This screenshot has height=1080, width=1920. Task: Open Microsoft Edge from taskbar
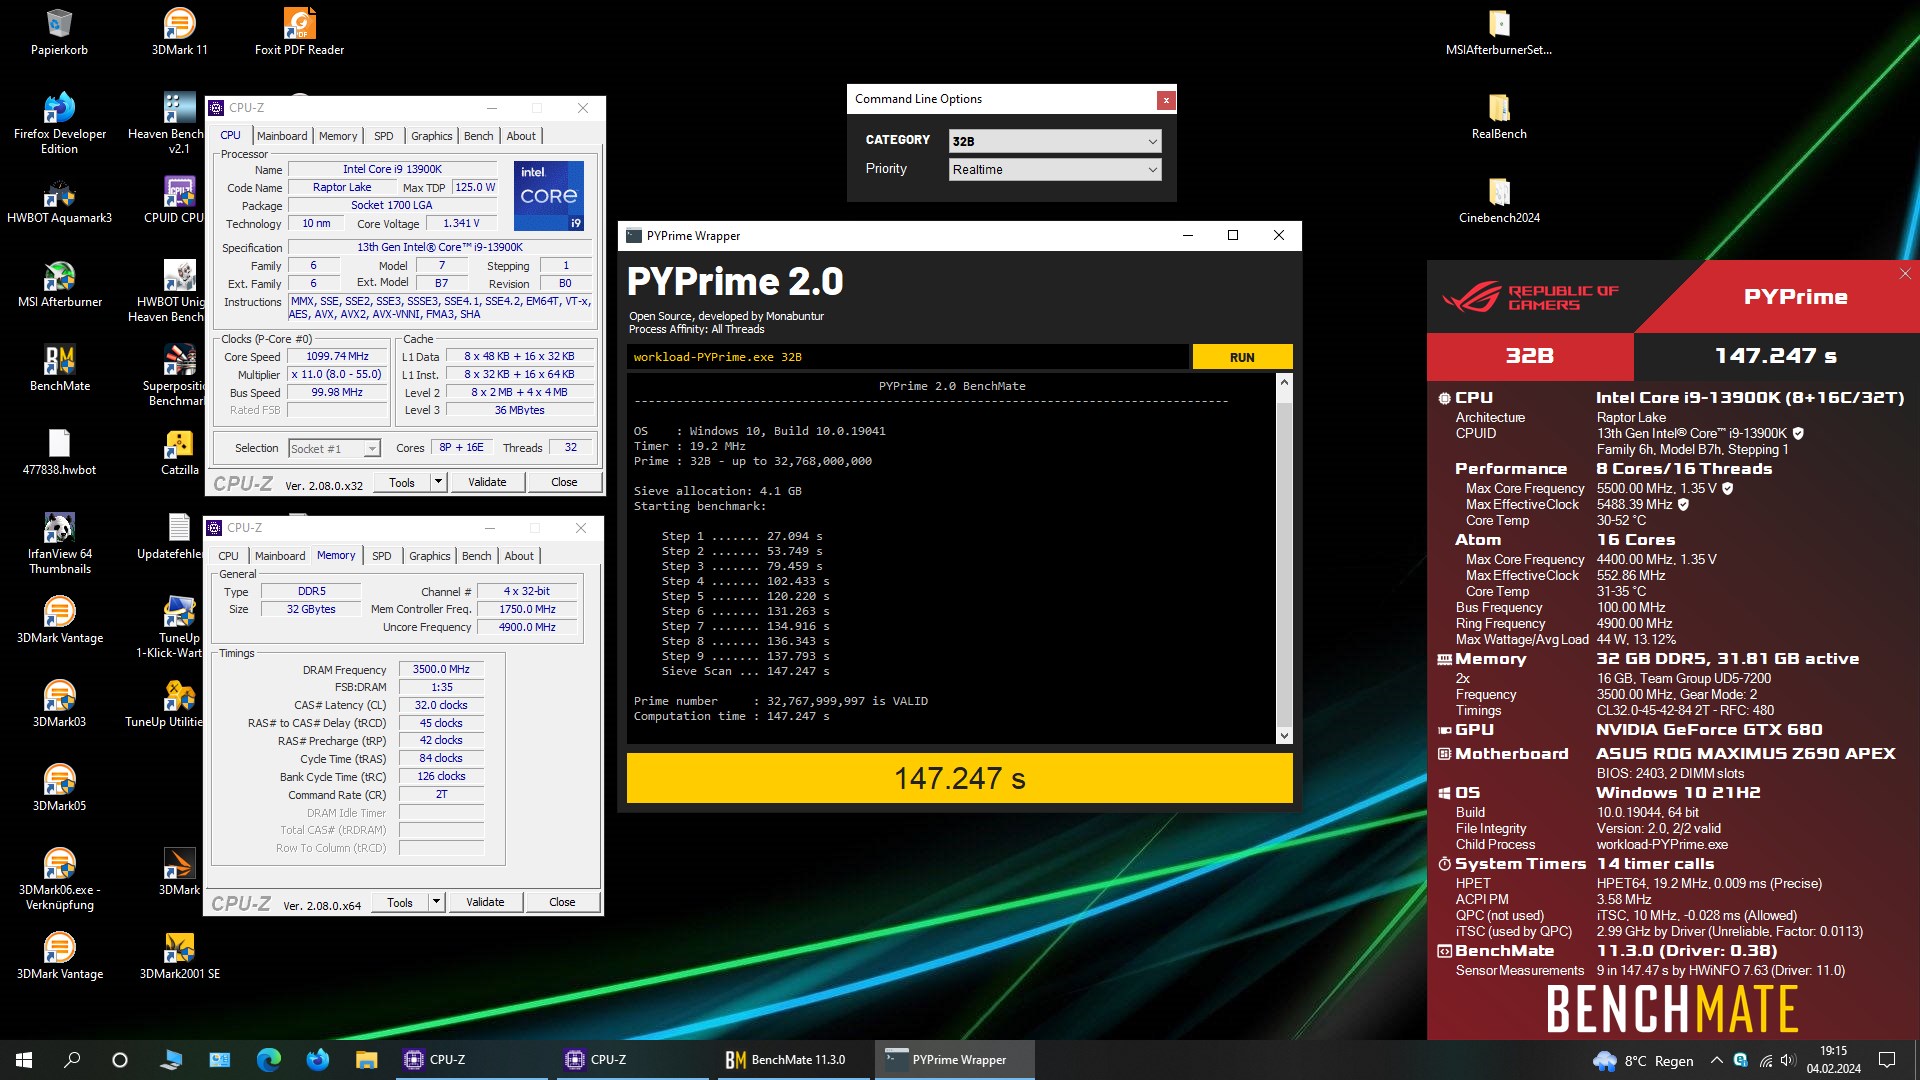tap(269, 1060)
